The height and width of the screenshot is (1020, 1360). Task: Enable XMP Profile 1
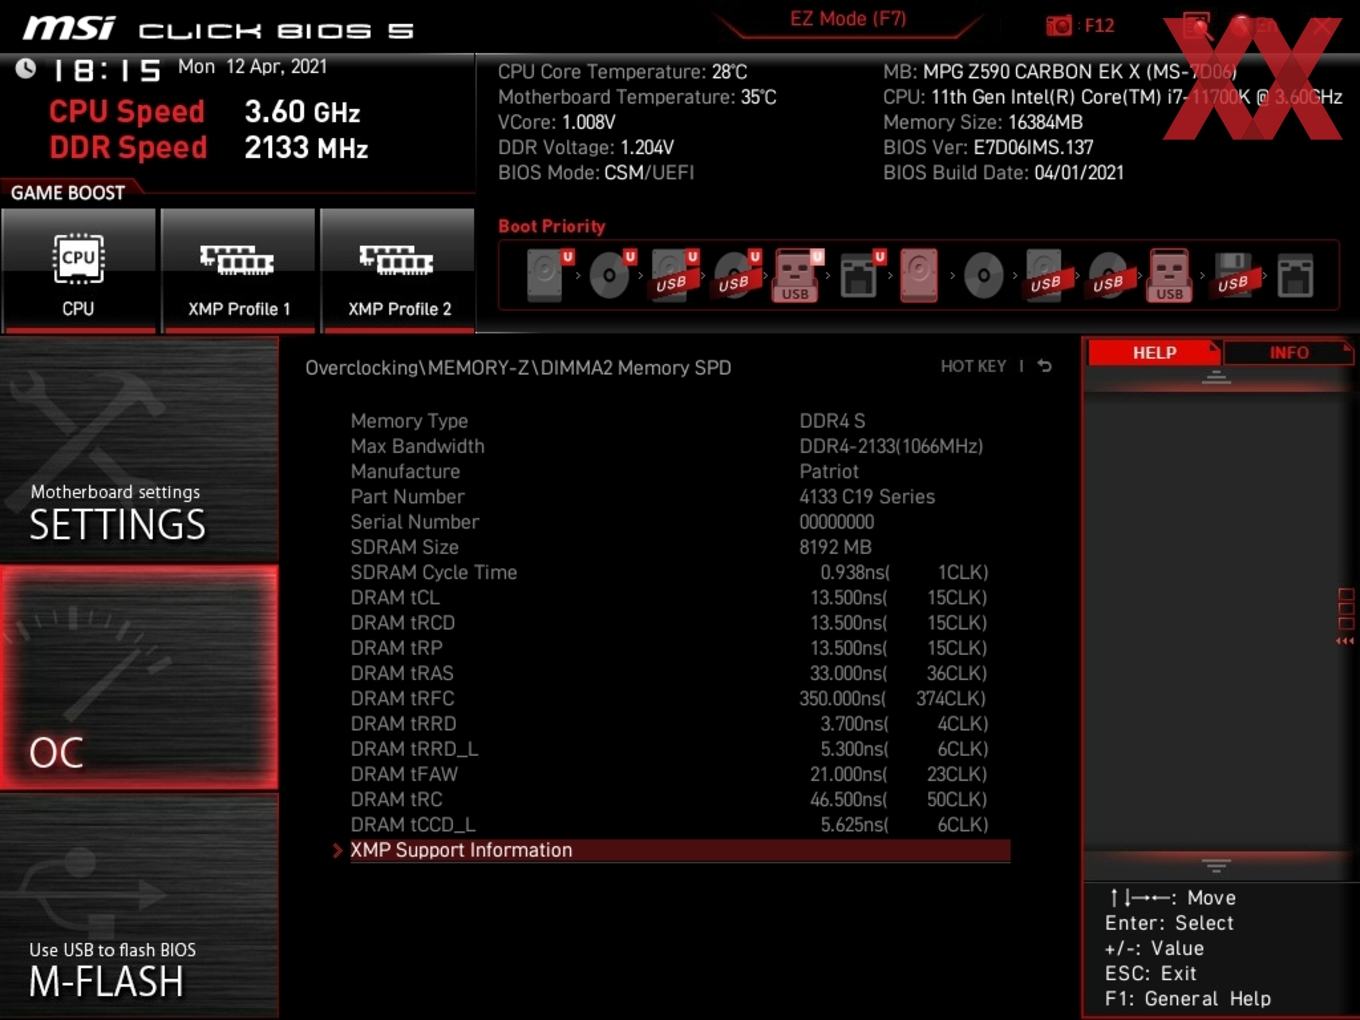[x=238, y=270]
